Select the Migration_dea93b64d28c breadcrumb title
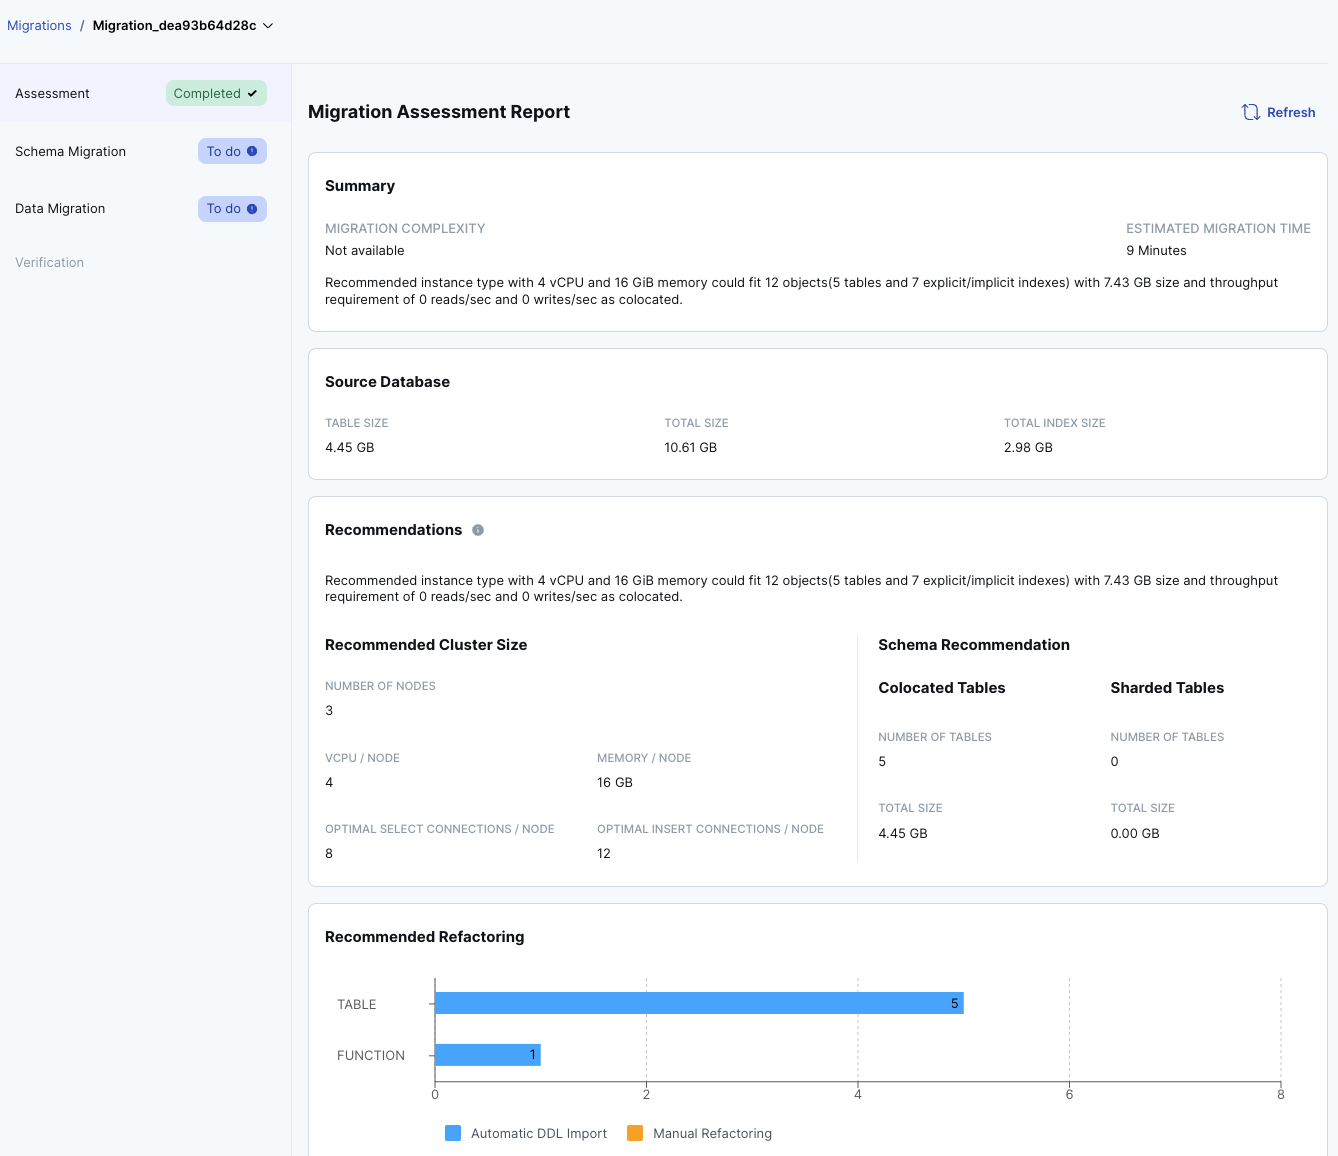The image size is (1338, 1156). tap(174, 25)
